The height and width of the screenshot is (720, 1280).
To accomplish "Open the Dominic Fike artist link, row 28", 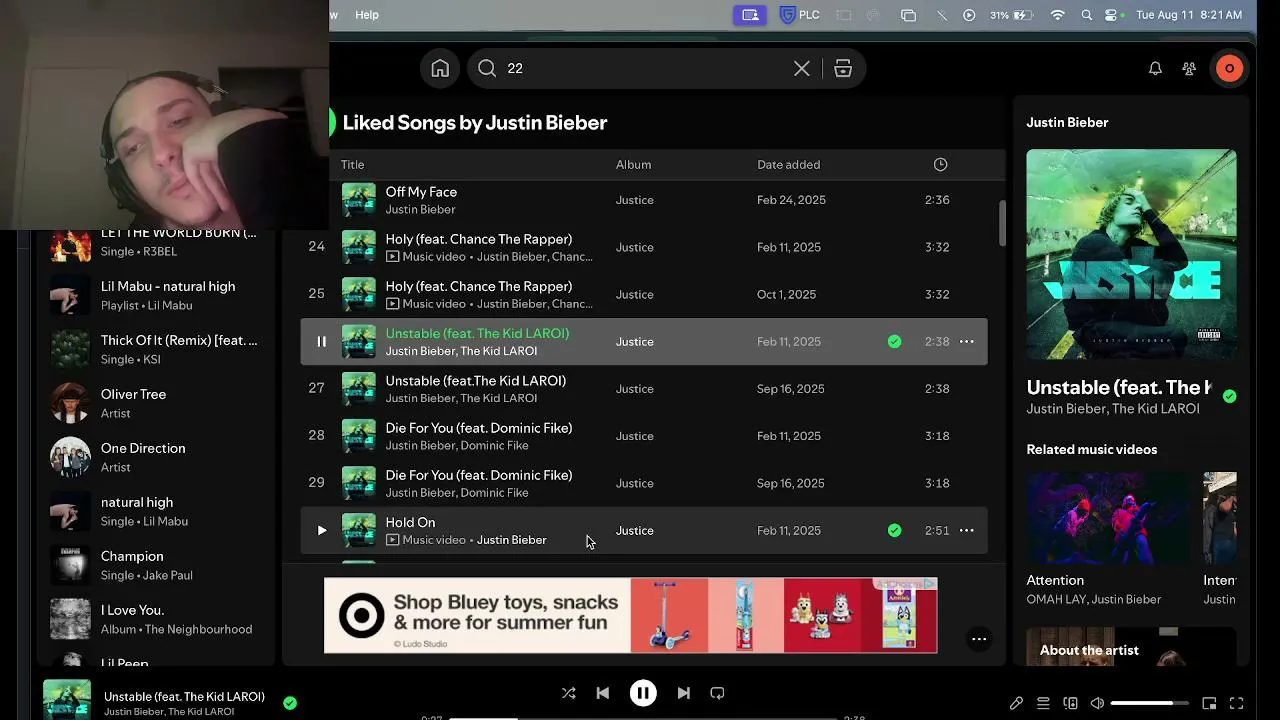I will point(494,445).
